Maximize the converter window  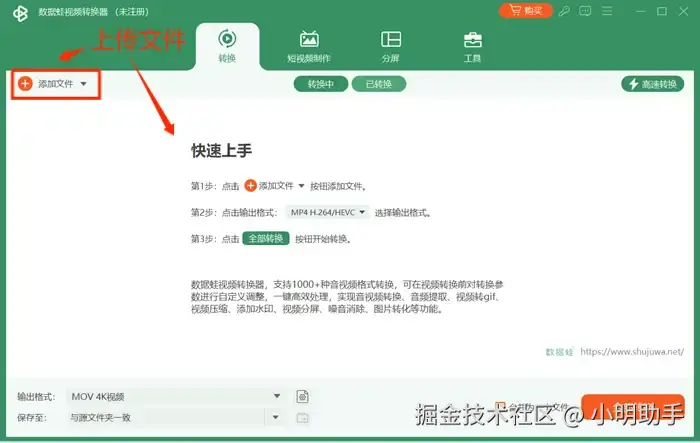[662, 11]
